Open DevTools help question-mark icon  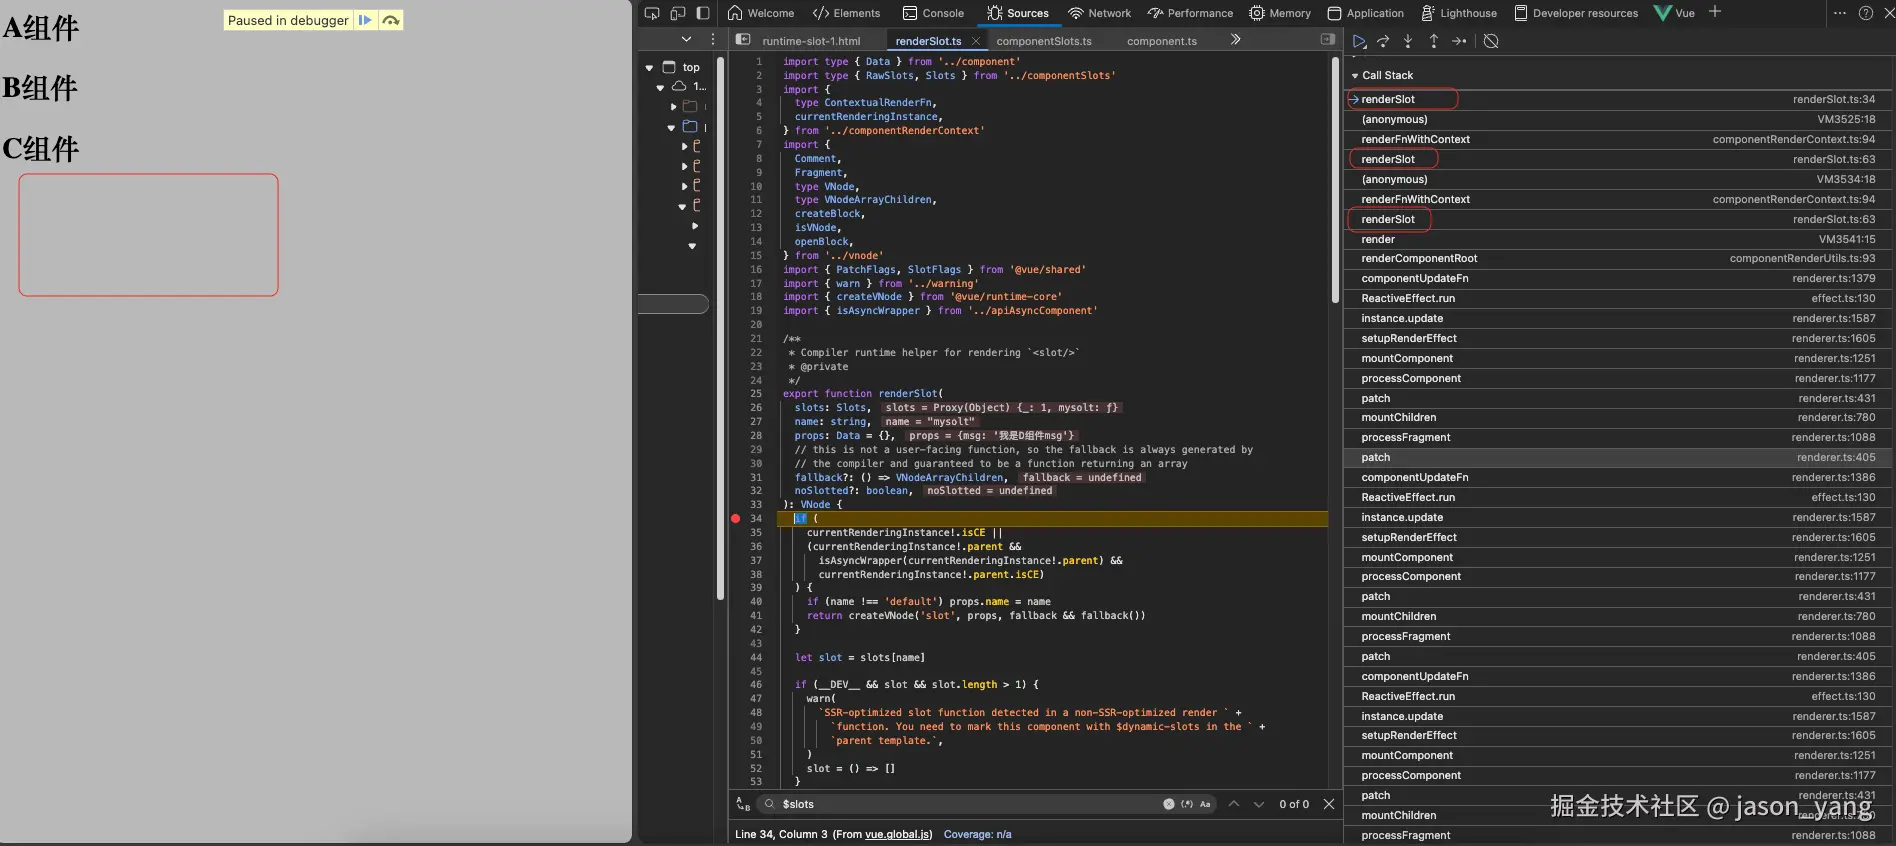point(1865,13)
